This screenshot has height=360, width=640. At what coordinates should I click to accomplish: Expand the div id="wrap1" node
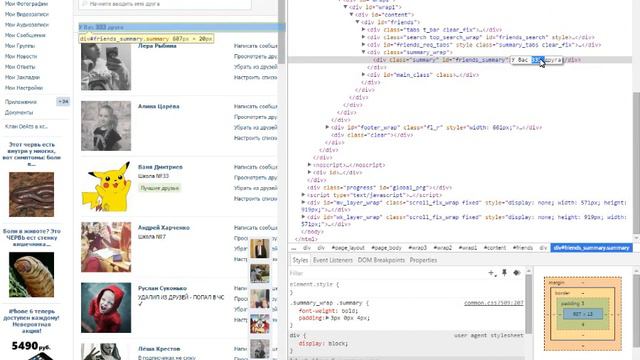[x=345, y=7]
